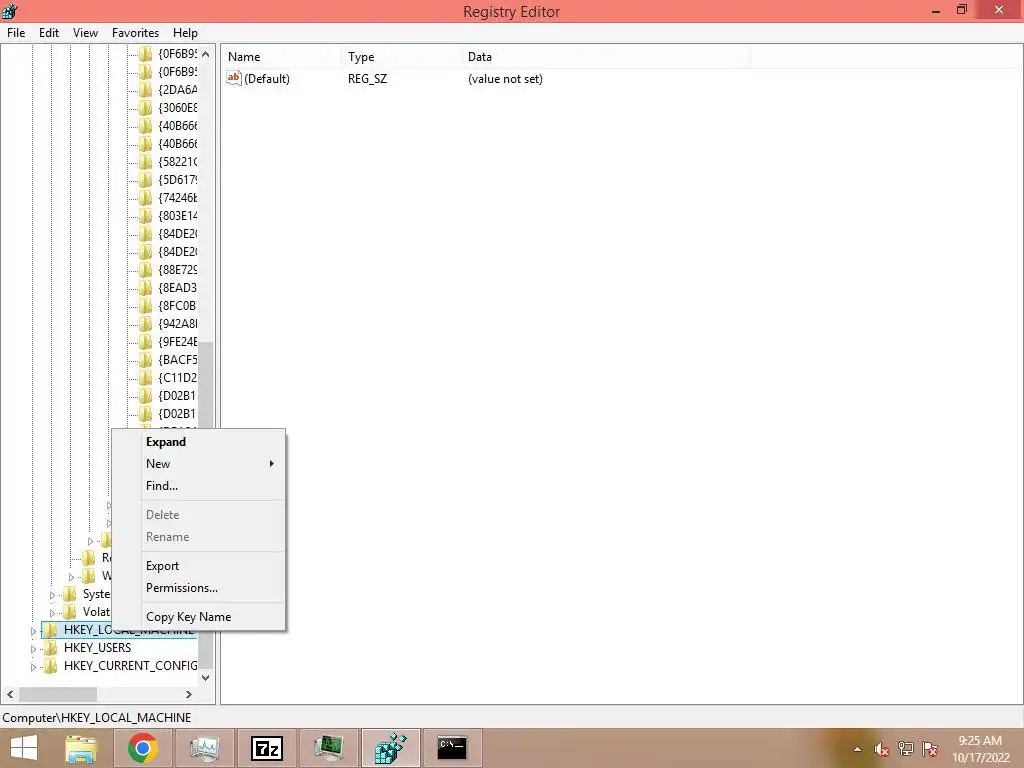This screenshot has height=768, width=1024.
Task: Click the folder icon of {2DA6A key
Action: tap(146, 89)
